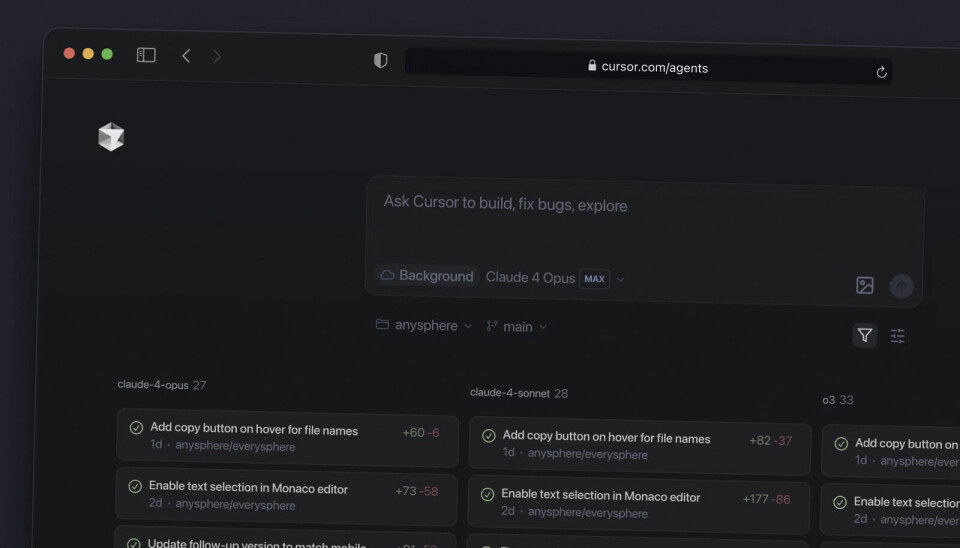Attach an image using picture icon
960x548 pixels.
coord(864,285)
